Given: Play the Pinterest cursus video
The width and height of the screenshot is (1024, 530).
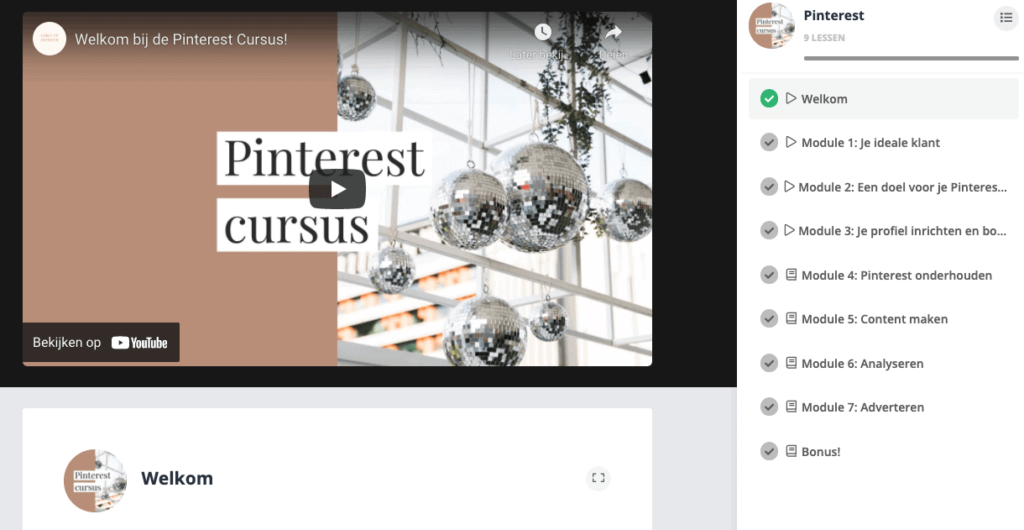Looking at the screenshot, I should [337, 189].
